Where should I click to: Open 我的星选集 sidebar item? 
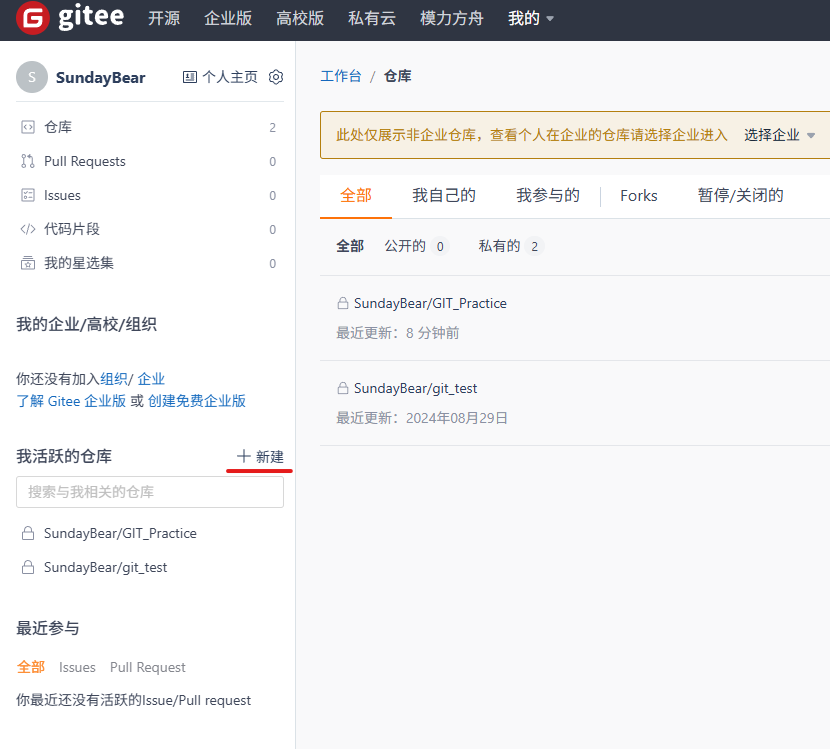point(150,263)
